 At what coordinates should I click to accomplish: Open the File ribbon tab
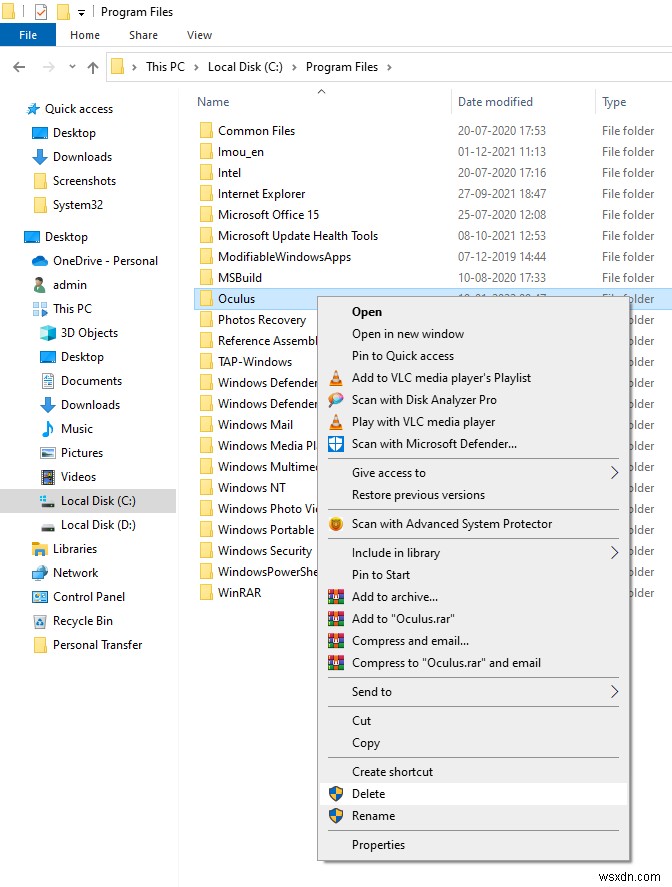28,35
